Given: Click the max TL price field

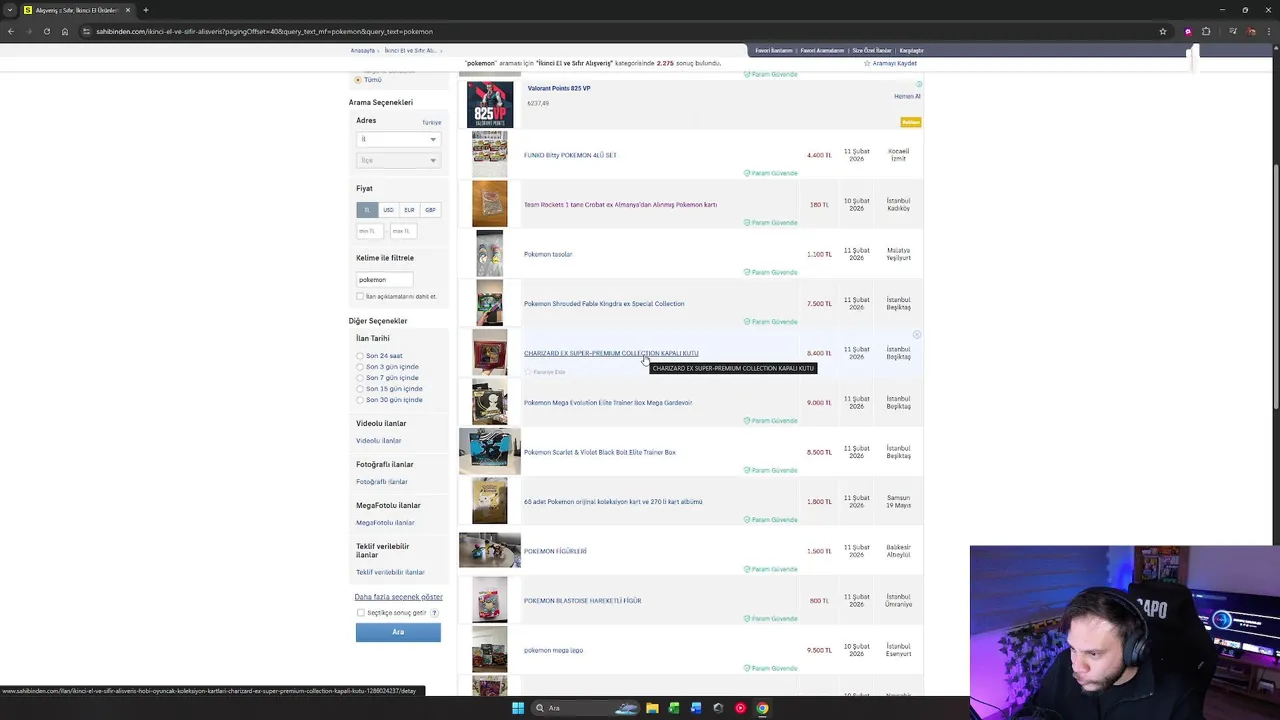Looking at the screenshot, I should (405, 231).
